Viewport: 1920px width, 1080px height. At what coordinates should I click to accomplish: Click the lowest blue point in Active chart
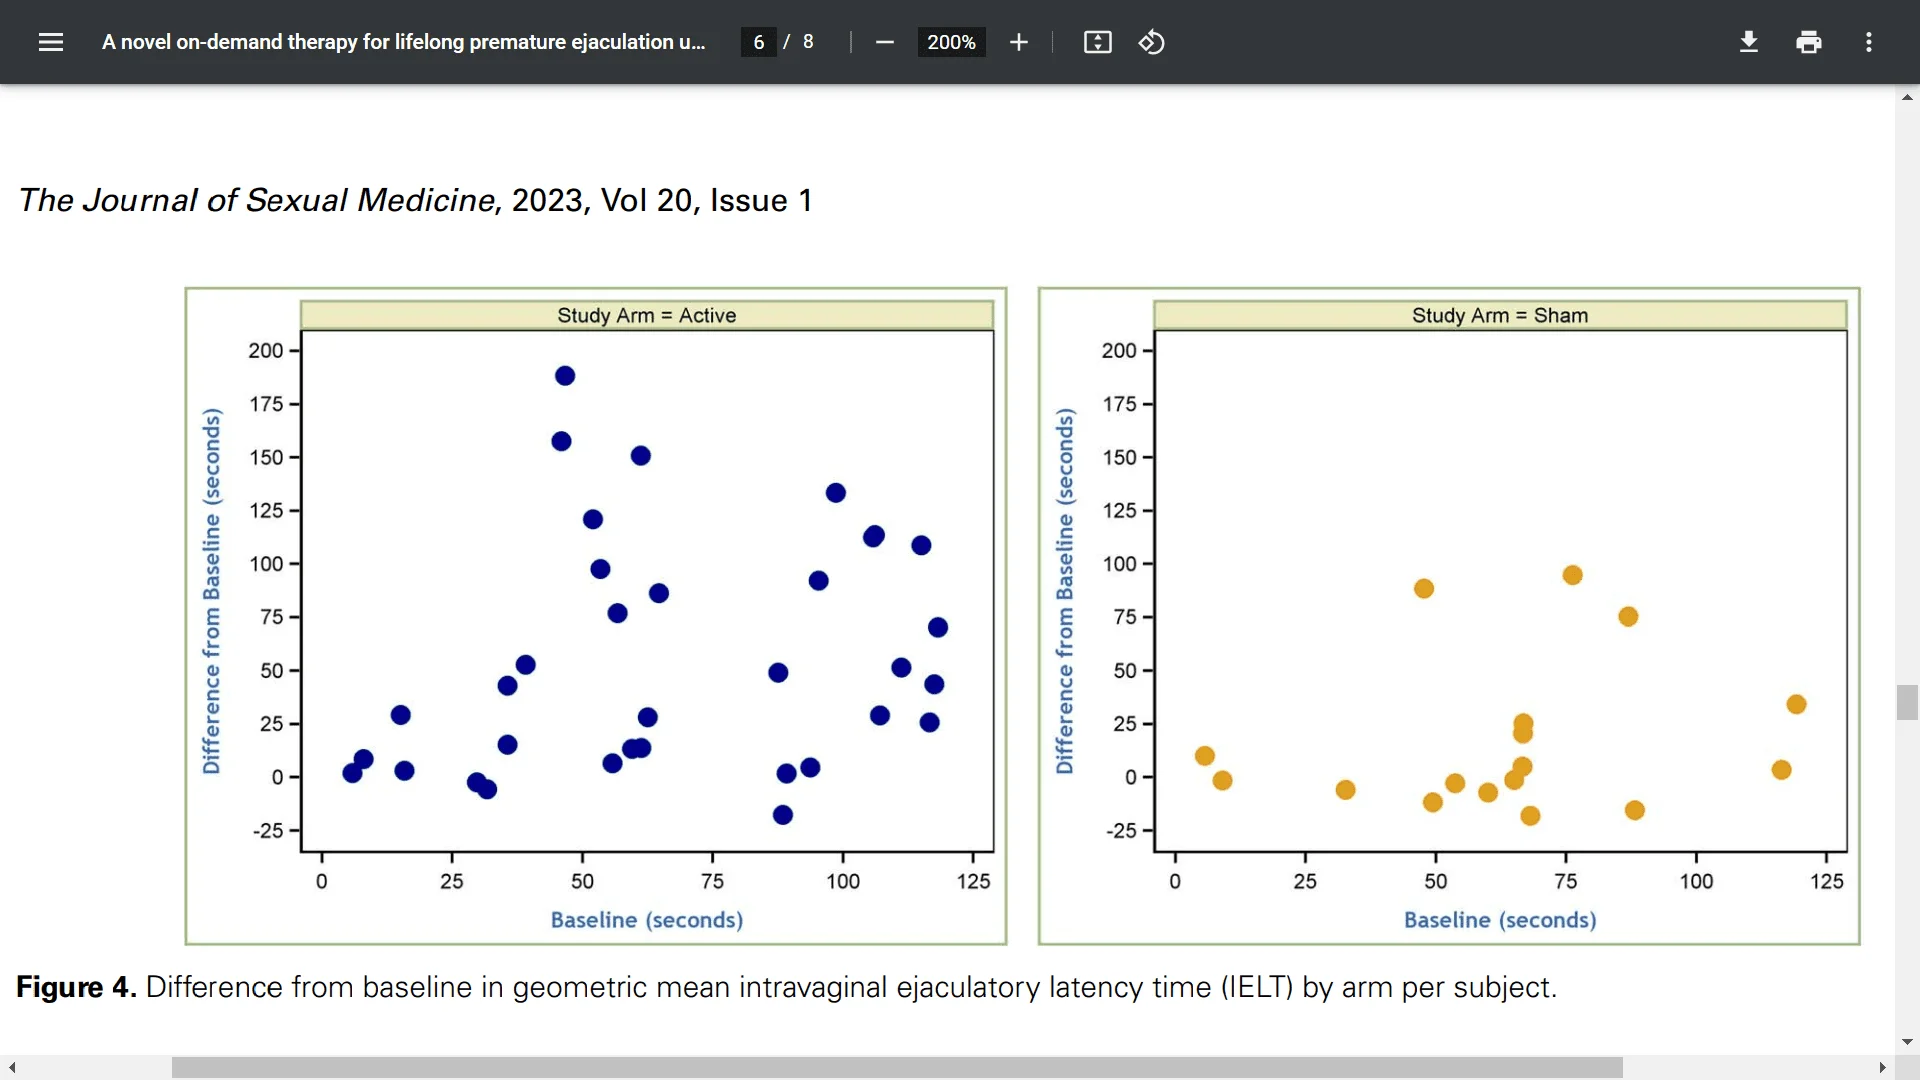click(x=783, y=815)
